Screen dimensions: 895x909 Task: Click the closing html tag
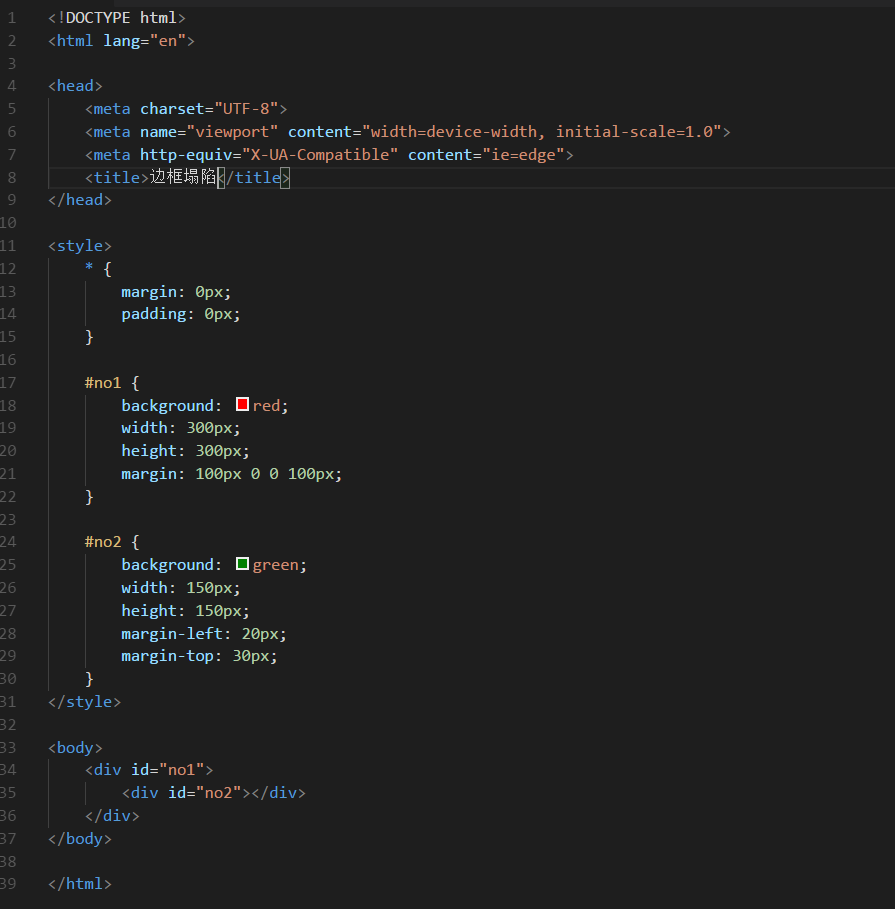[80, 883]
